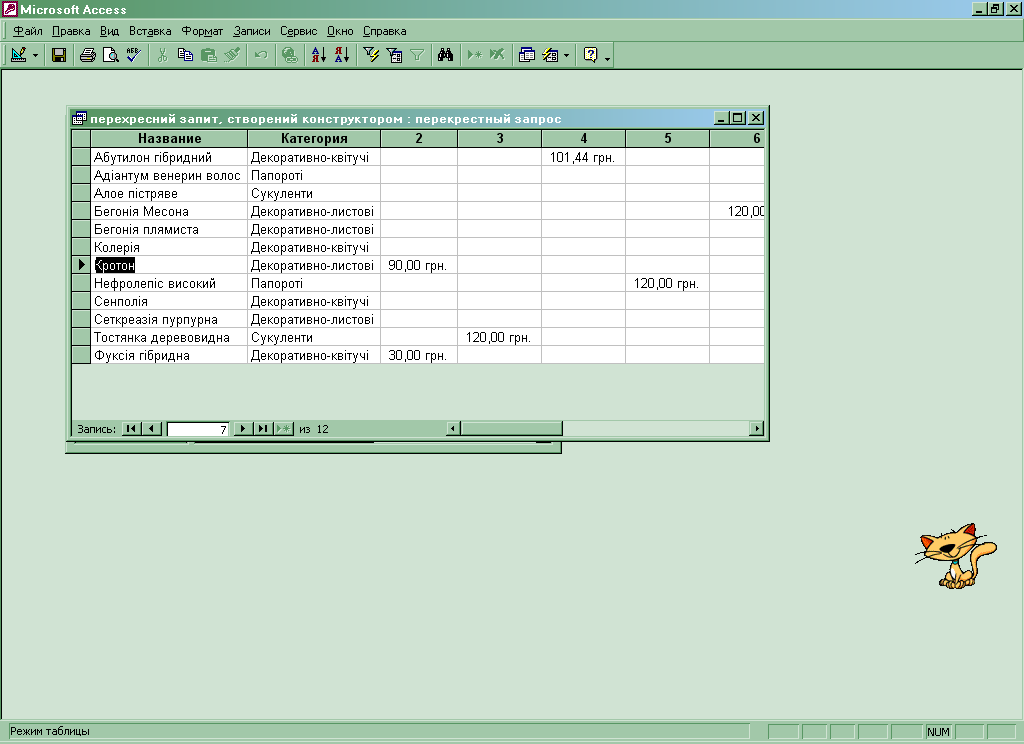The width and height of the screenshot is (1024, 744).
Task: Click the Cut scissors icon
Action: click(x=163, y=55)
